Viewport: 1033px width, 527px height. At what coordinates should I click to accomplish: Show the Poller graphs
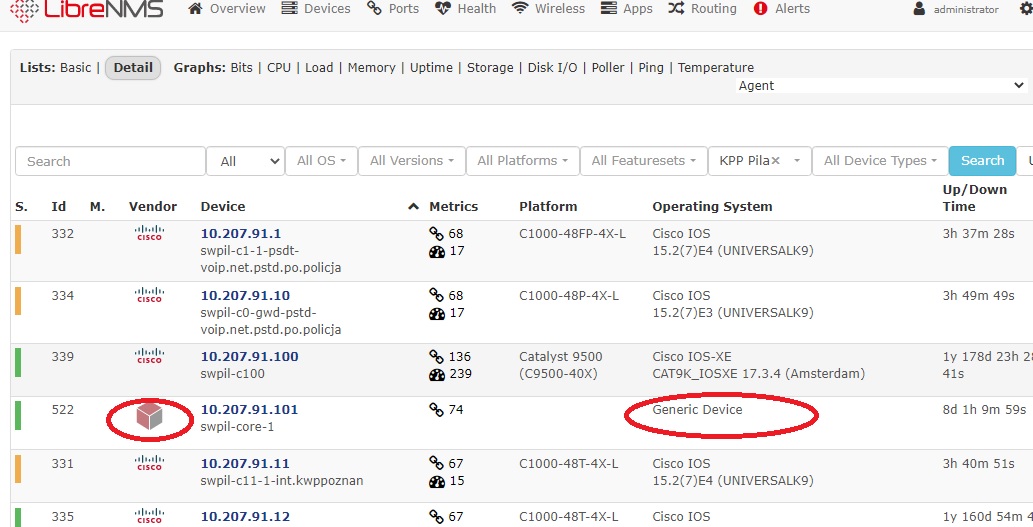click(608, 67)
